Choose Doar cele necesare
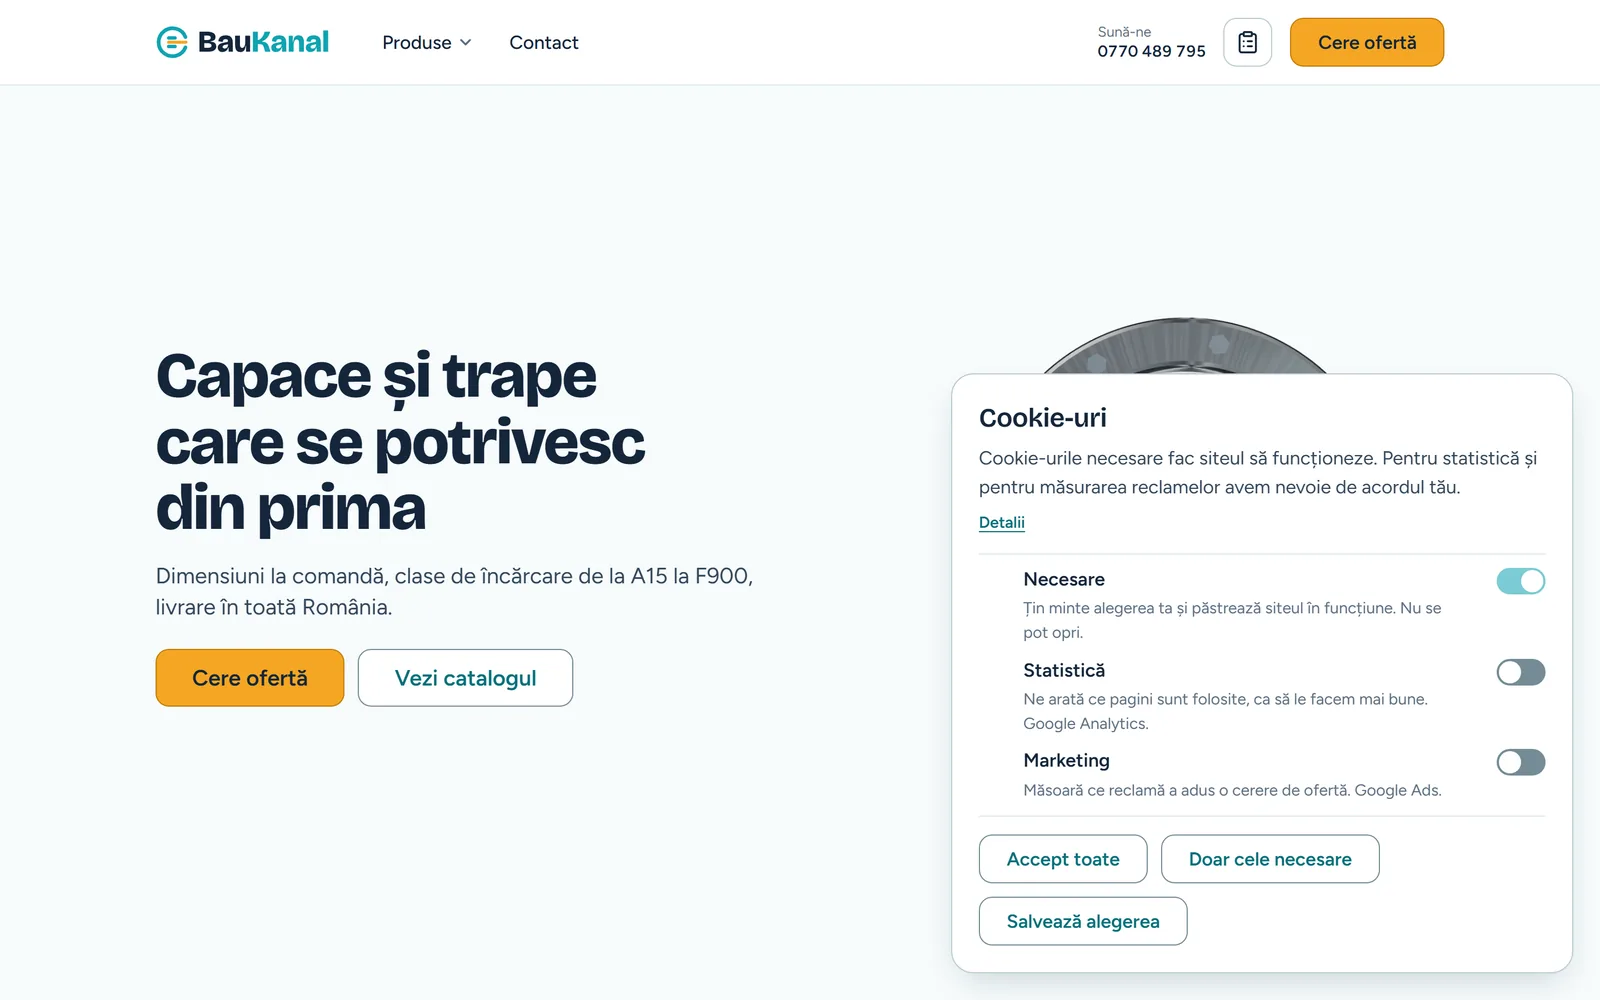The image size is (1600, 1000). tap(1270, 859)
